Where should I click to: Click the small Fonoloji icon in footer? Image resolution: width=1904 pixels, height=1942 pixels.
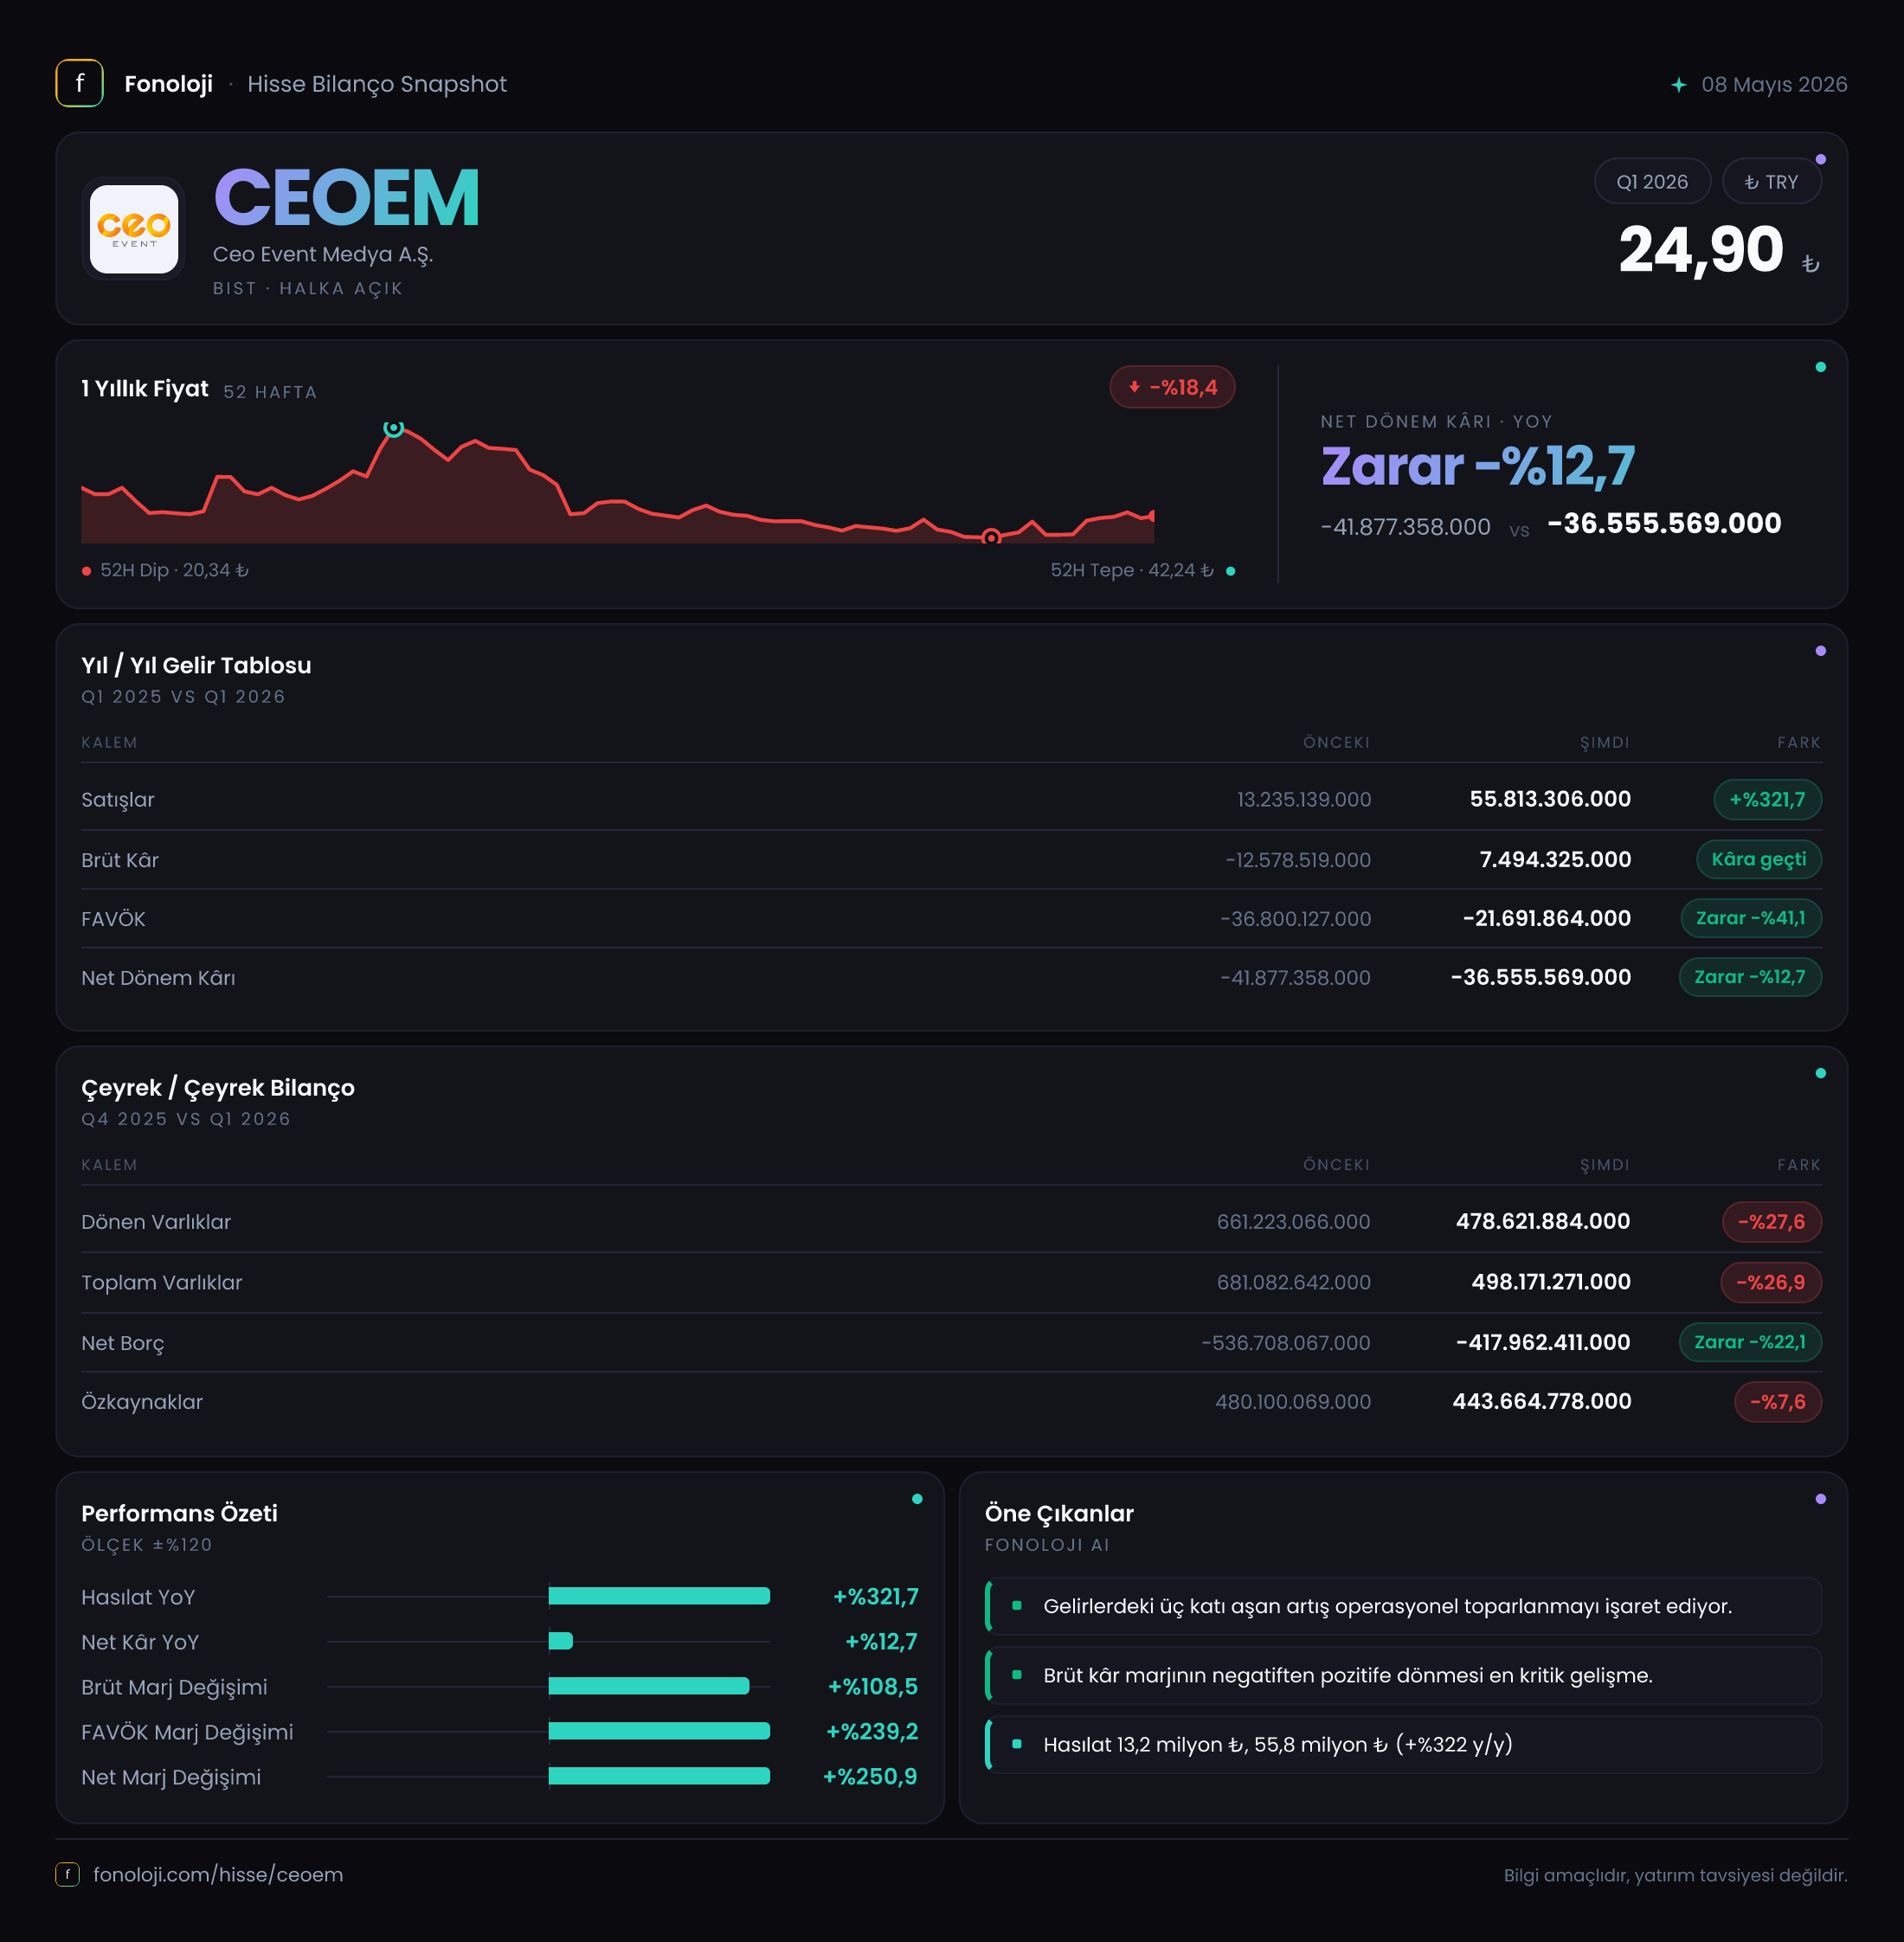click(67, 1874)
